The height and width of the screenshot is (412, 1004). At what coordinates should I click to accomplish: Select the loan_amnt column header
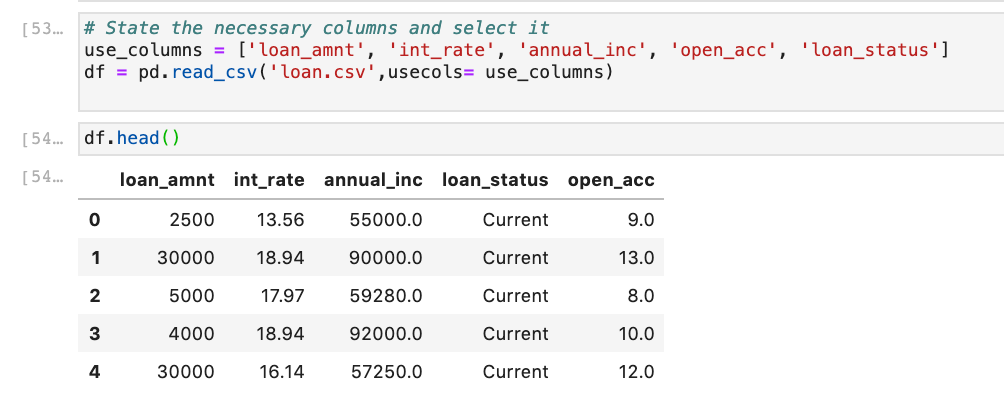(167, 180)
